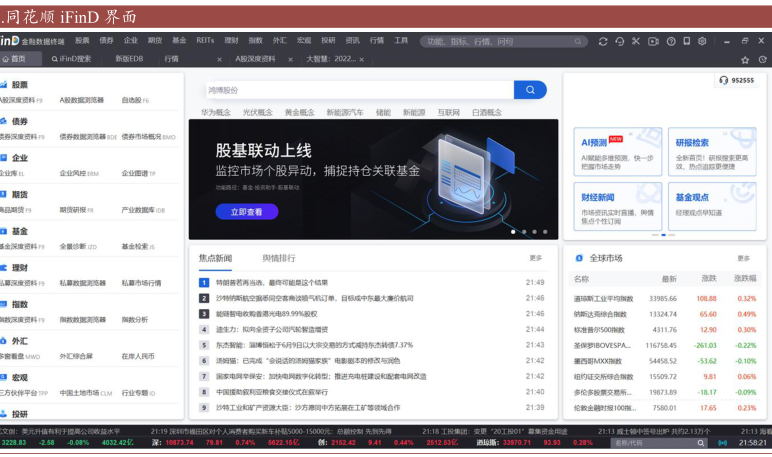The width and height of the screenshot is (772, 457).
Task: Open the 基金 menu in menu bar
Action: [x=179, y=41]
